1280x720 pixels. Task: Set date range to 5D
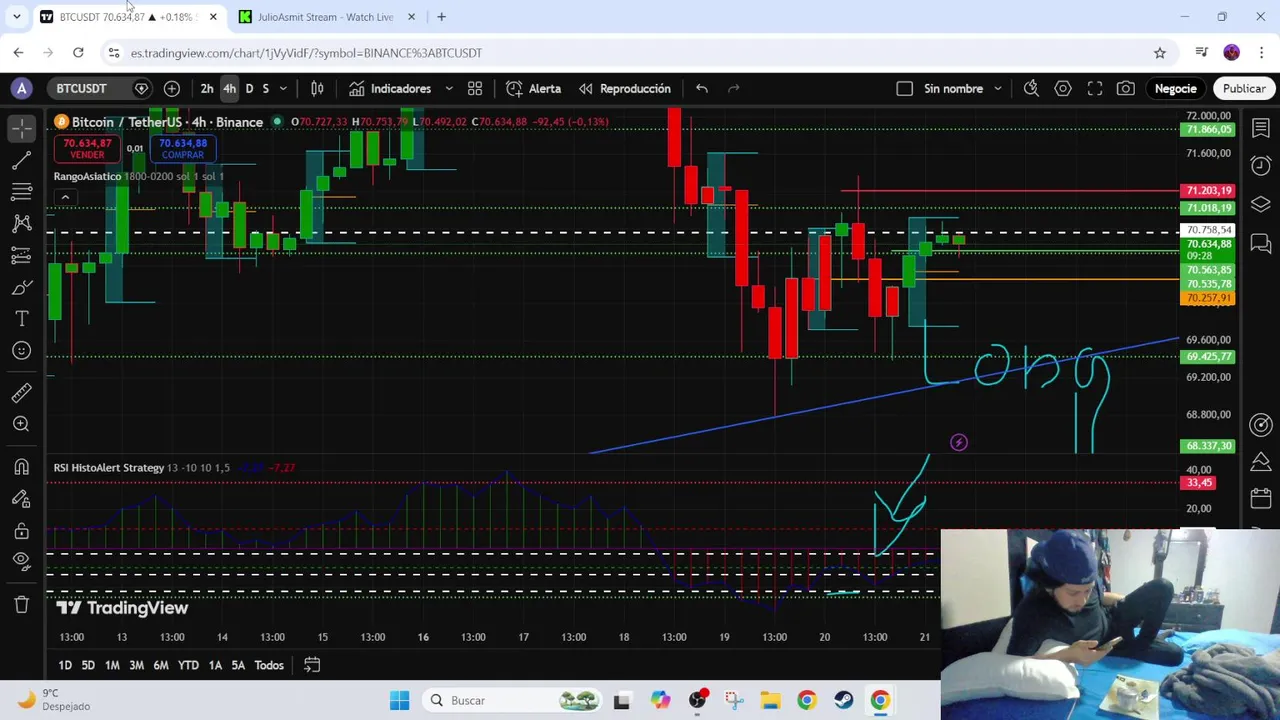88,666
